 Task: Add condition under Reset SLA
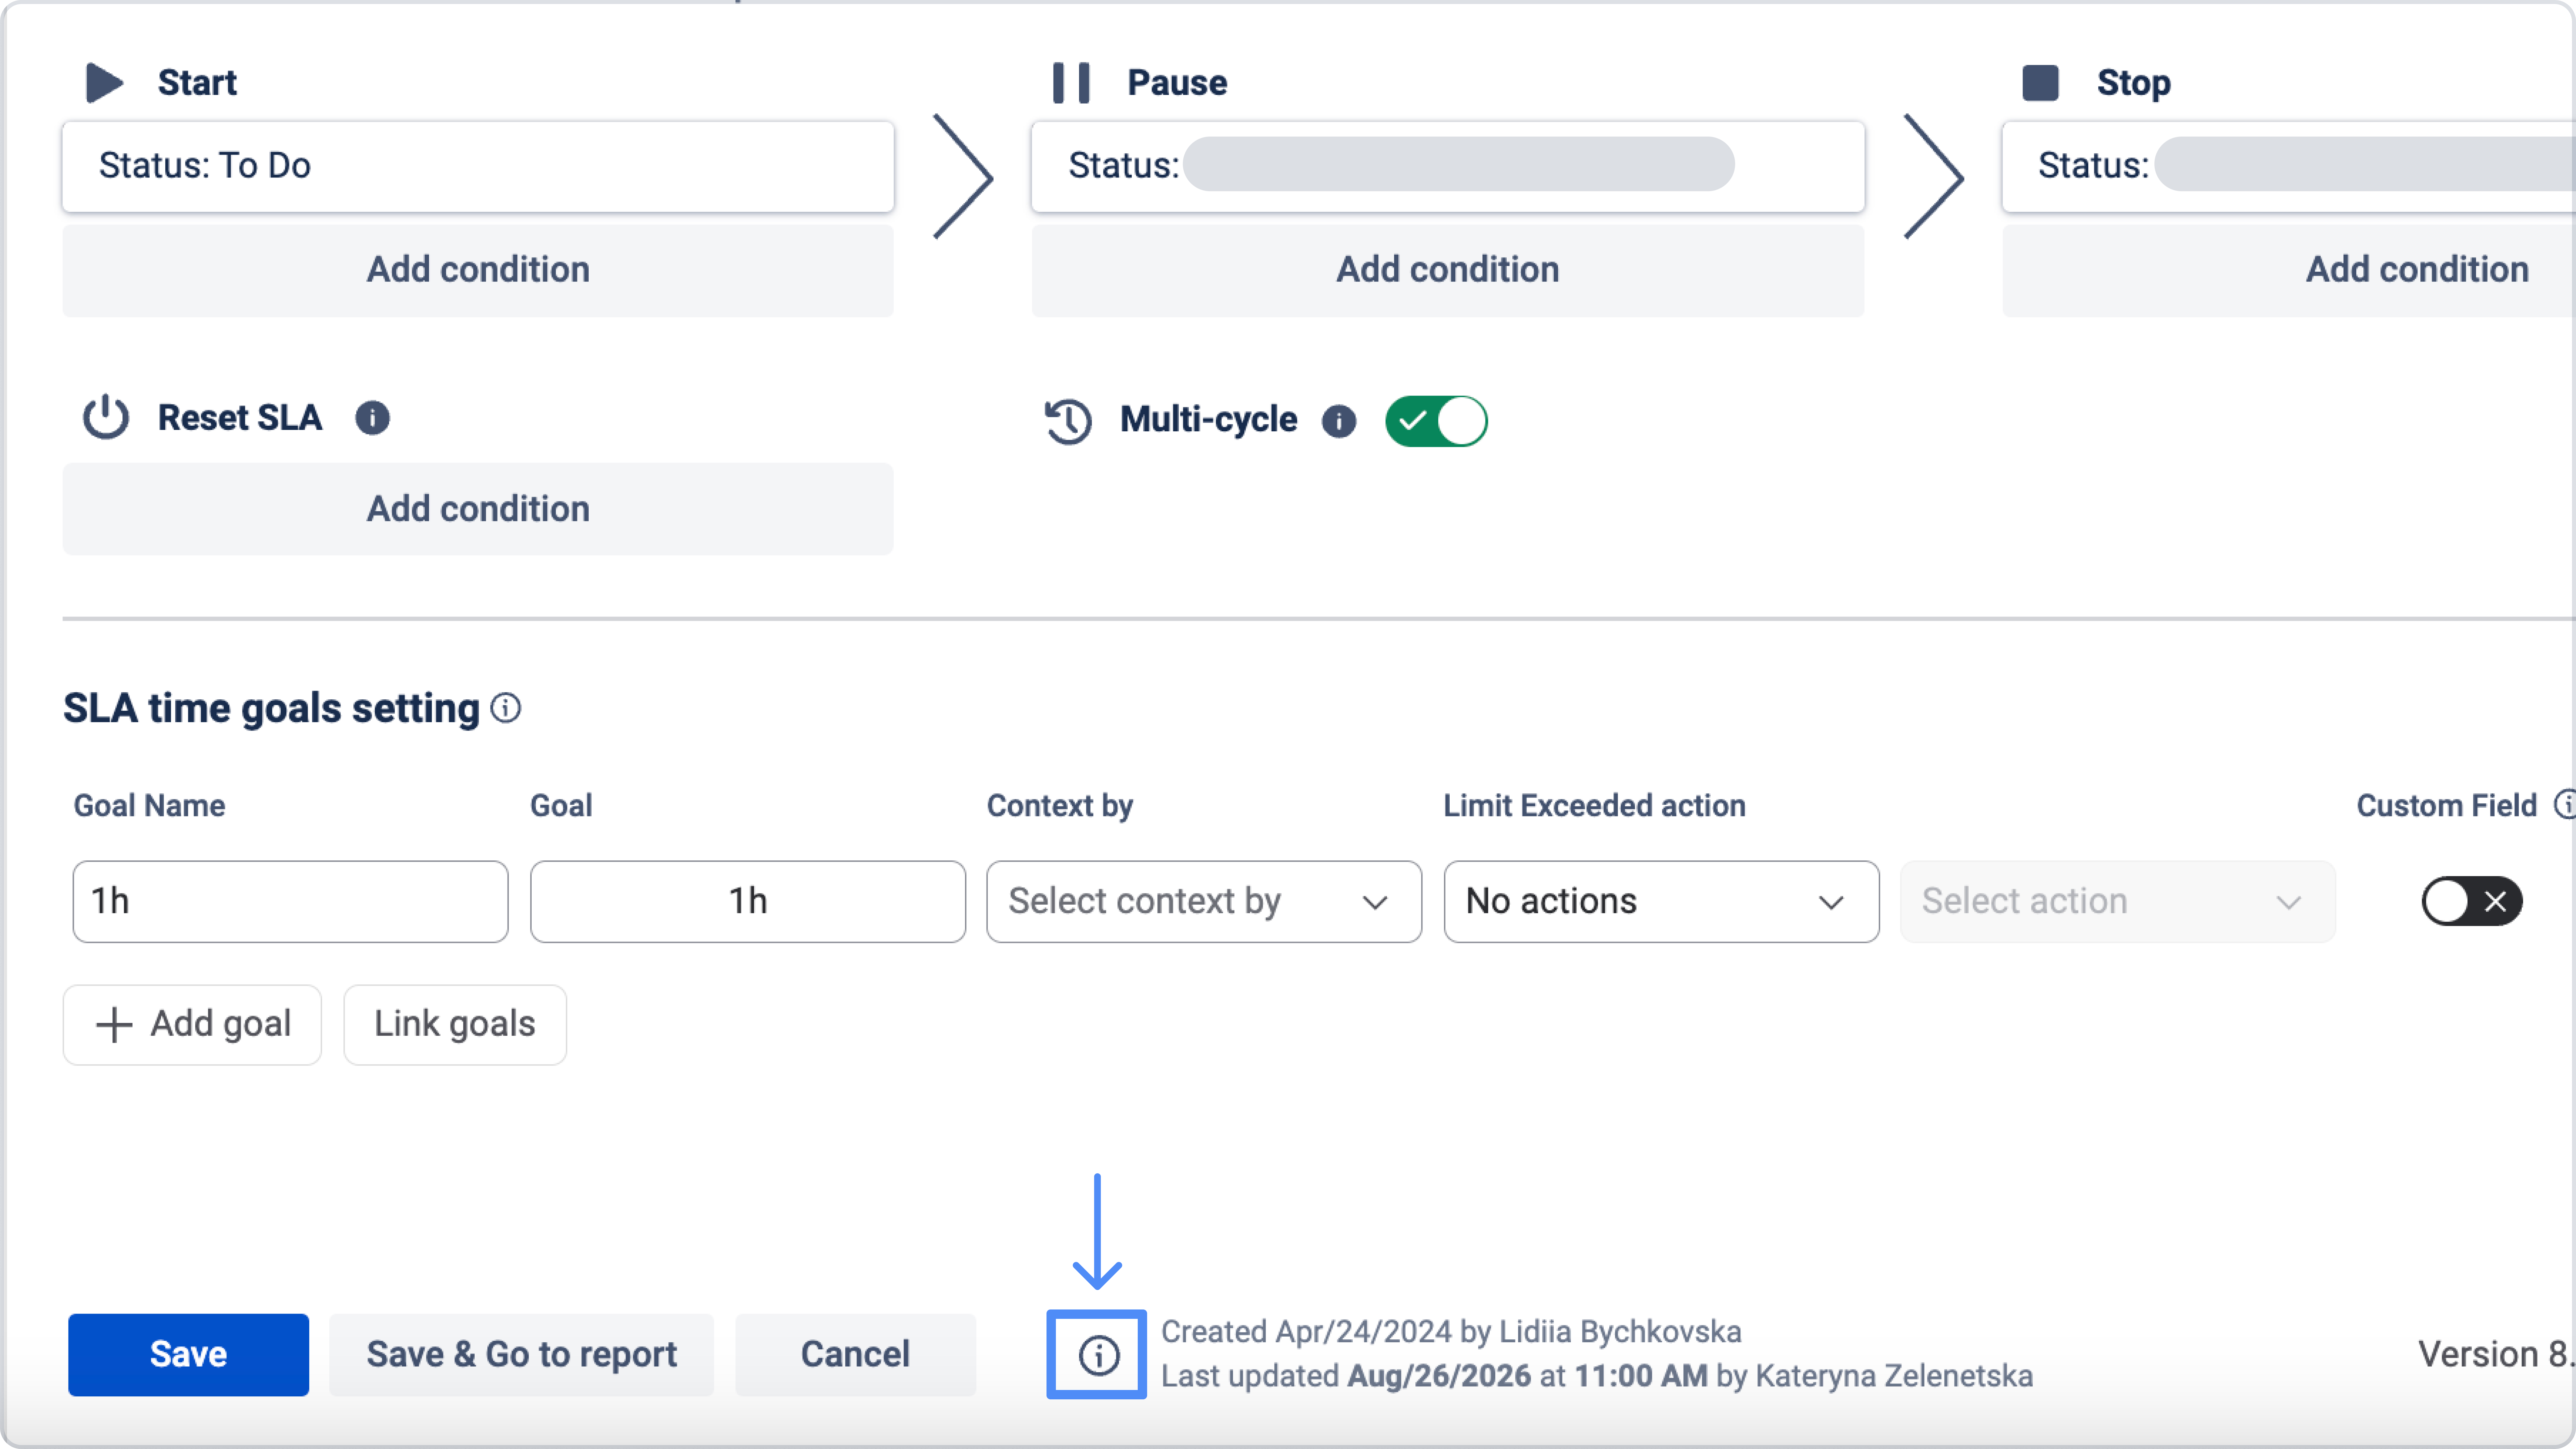(x=478, y=509)
